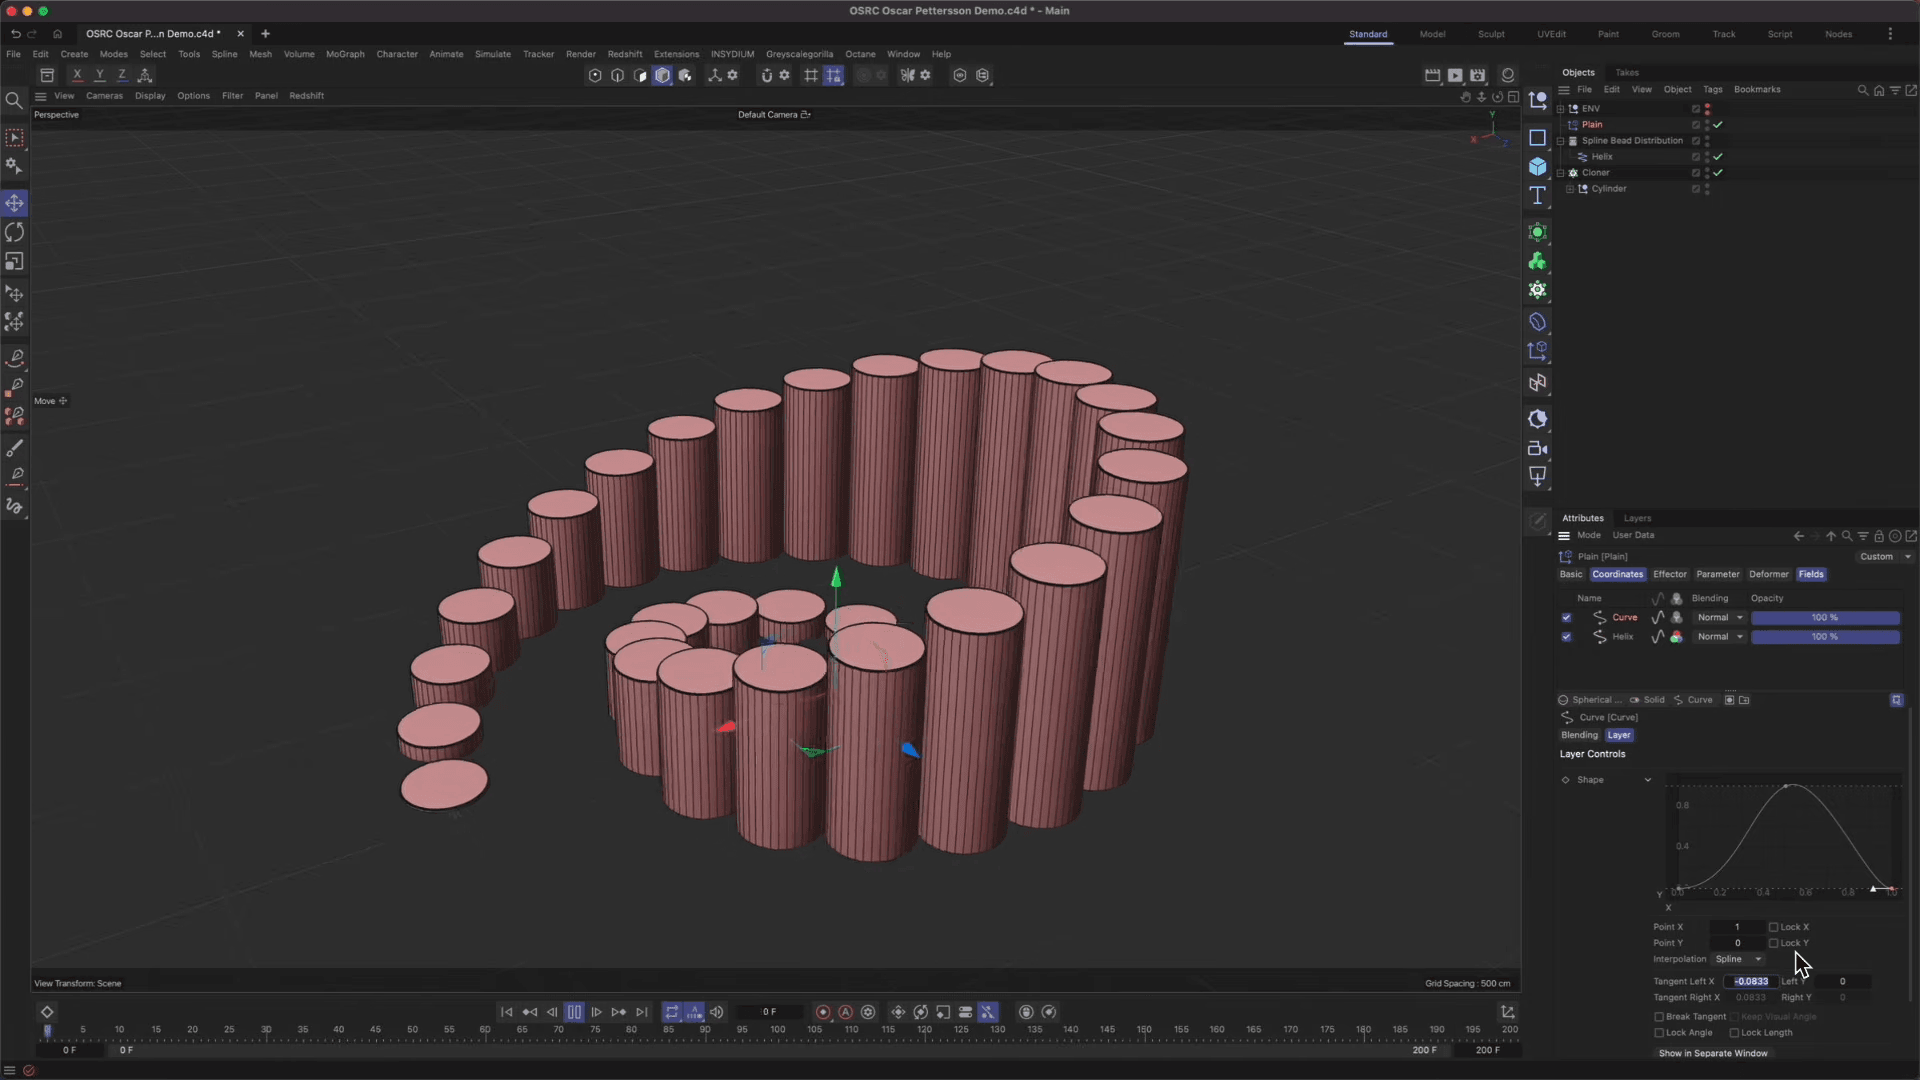Viewport: 1920px width, 1080px height.
Task: Adjust the Helix layer opacity slider
Action: 1825,637
